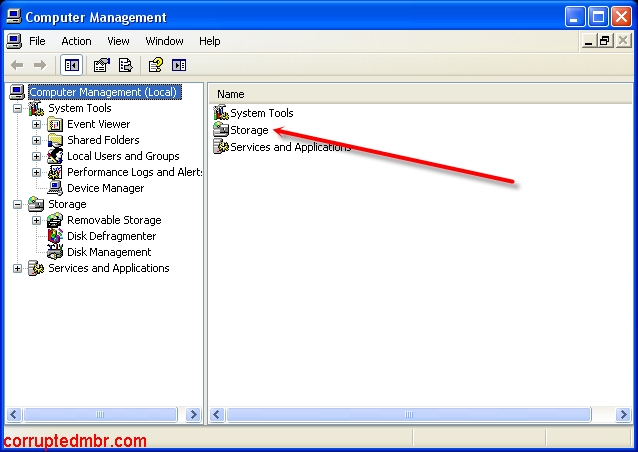Select Disk Defragmenter in the tree
638x452 pixels.
[111, 236]
